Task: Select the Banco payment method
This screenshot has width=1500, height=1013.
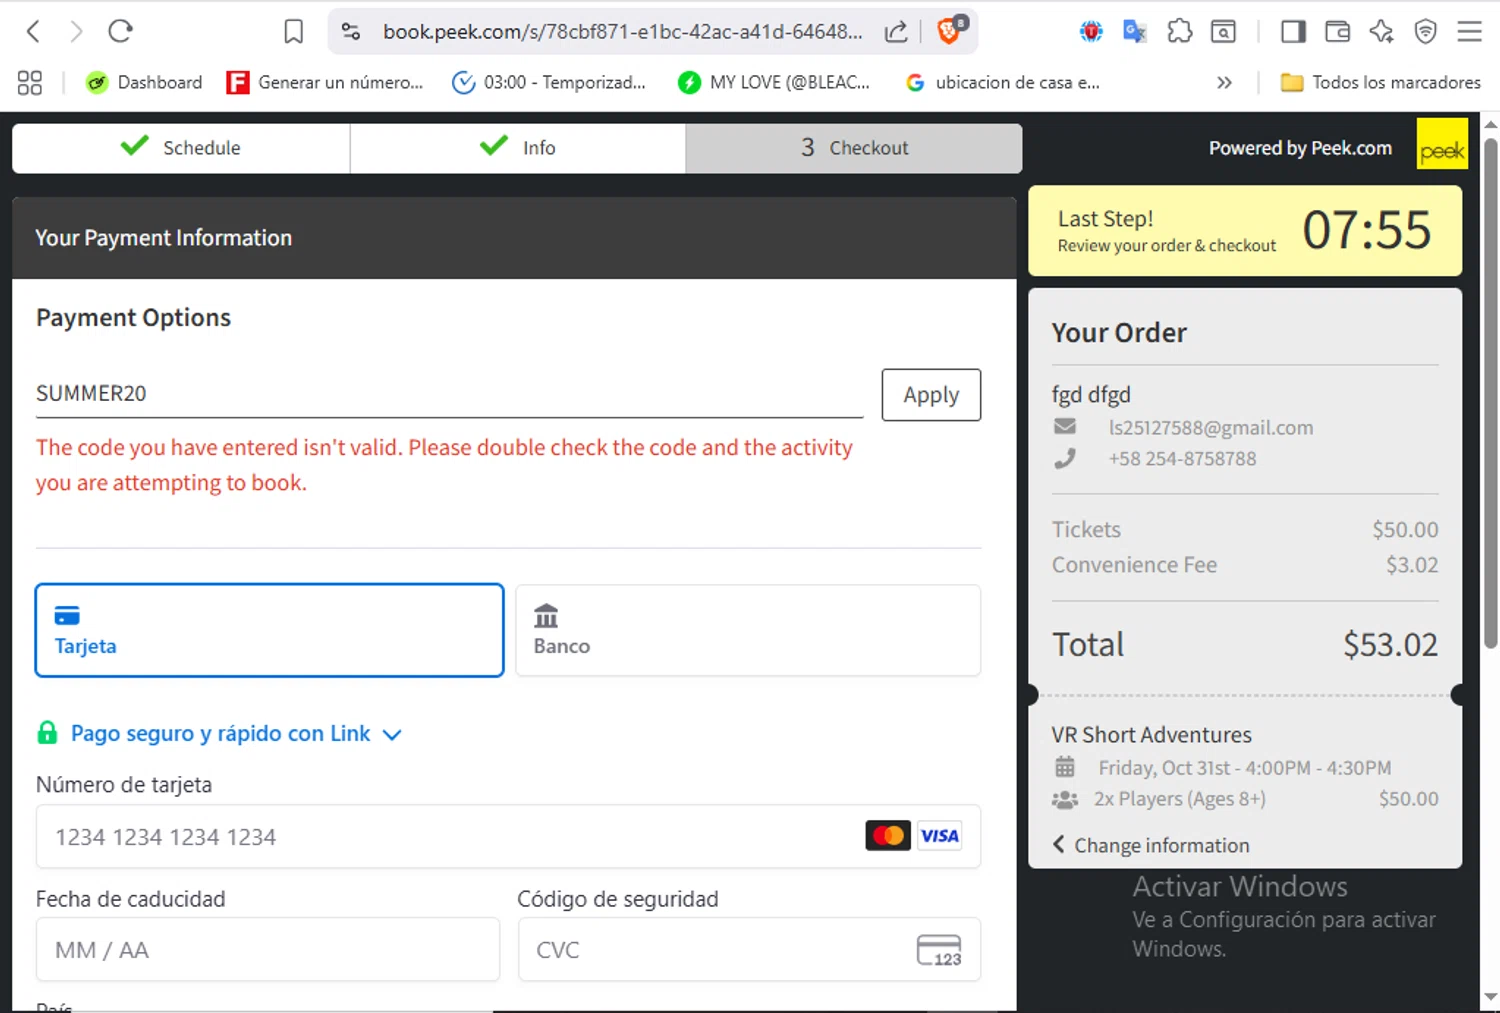Action: 748,631
